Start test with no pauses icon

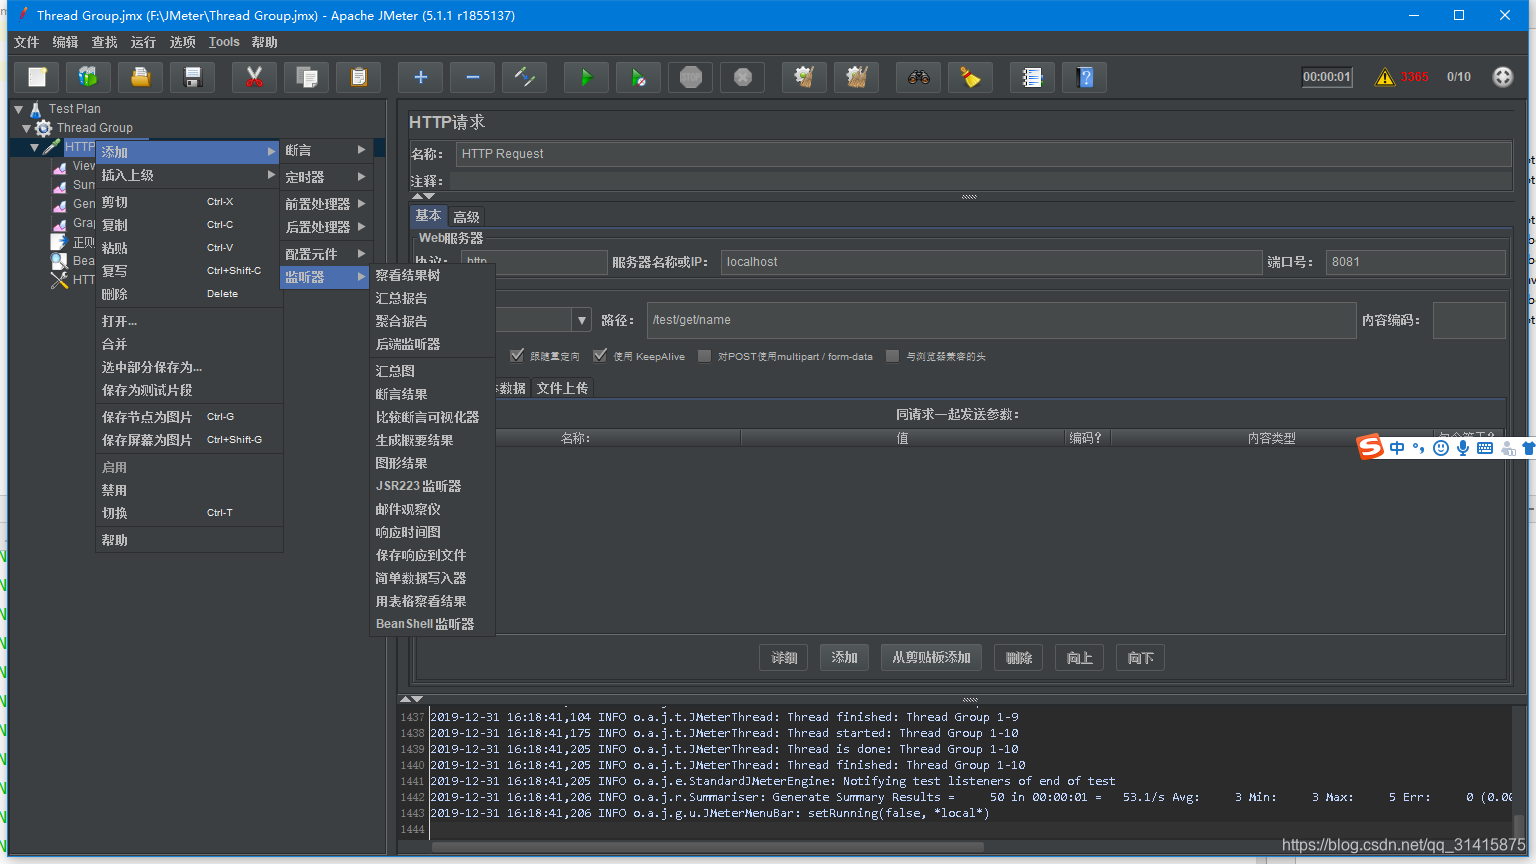(x=639, y=77)
